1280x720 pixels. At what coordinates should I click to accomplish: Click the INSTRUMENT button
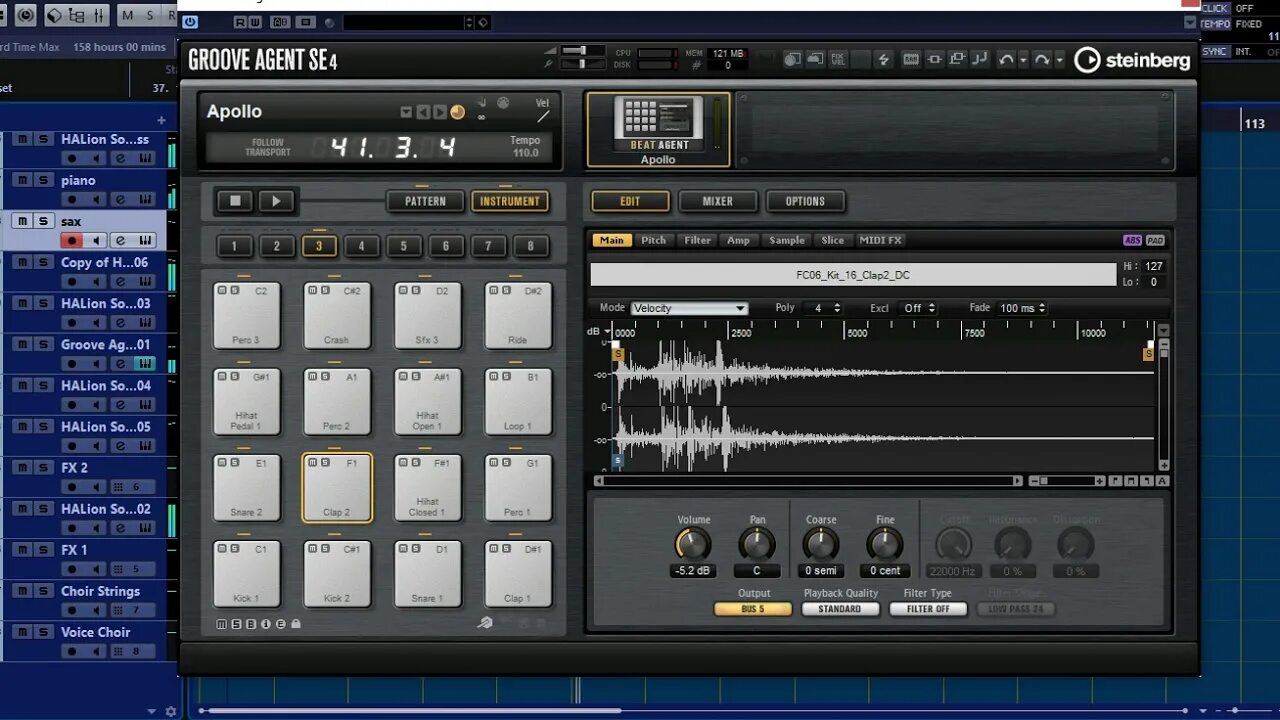pyautogui.click(x=510, y=201)
